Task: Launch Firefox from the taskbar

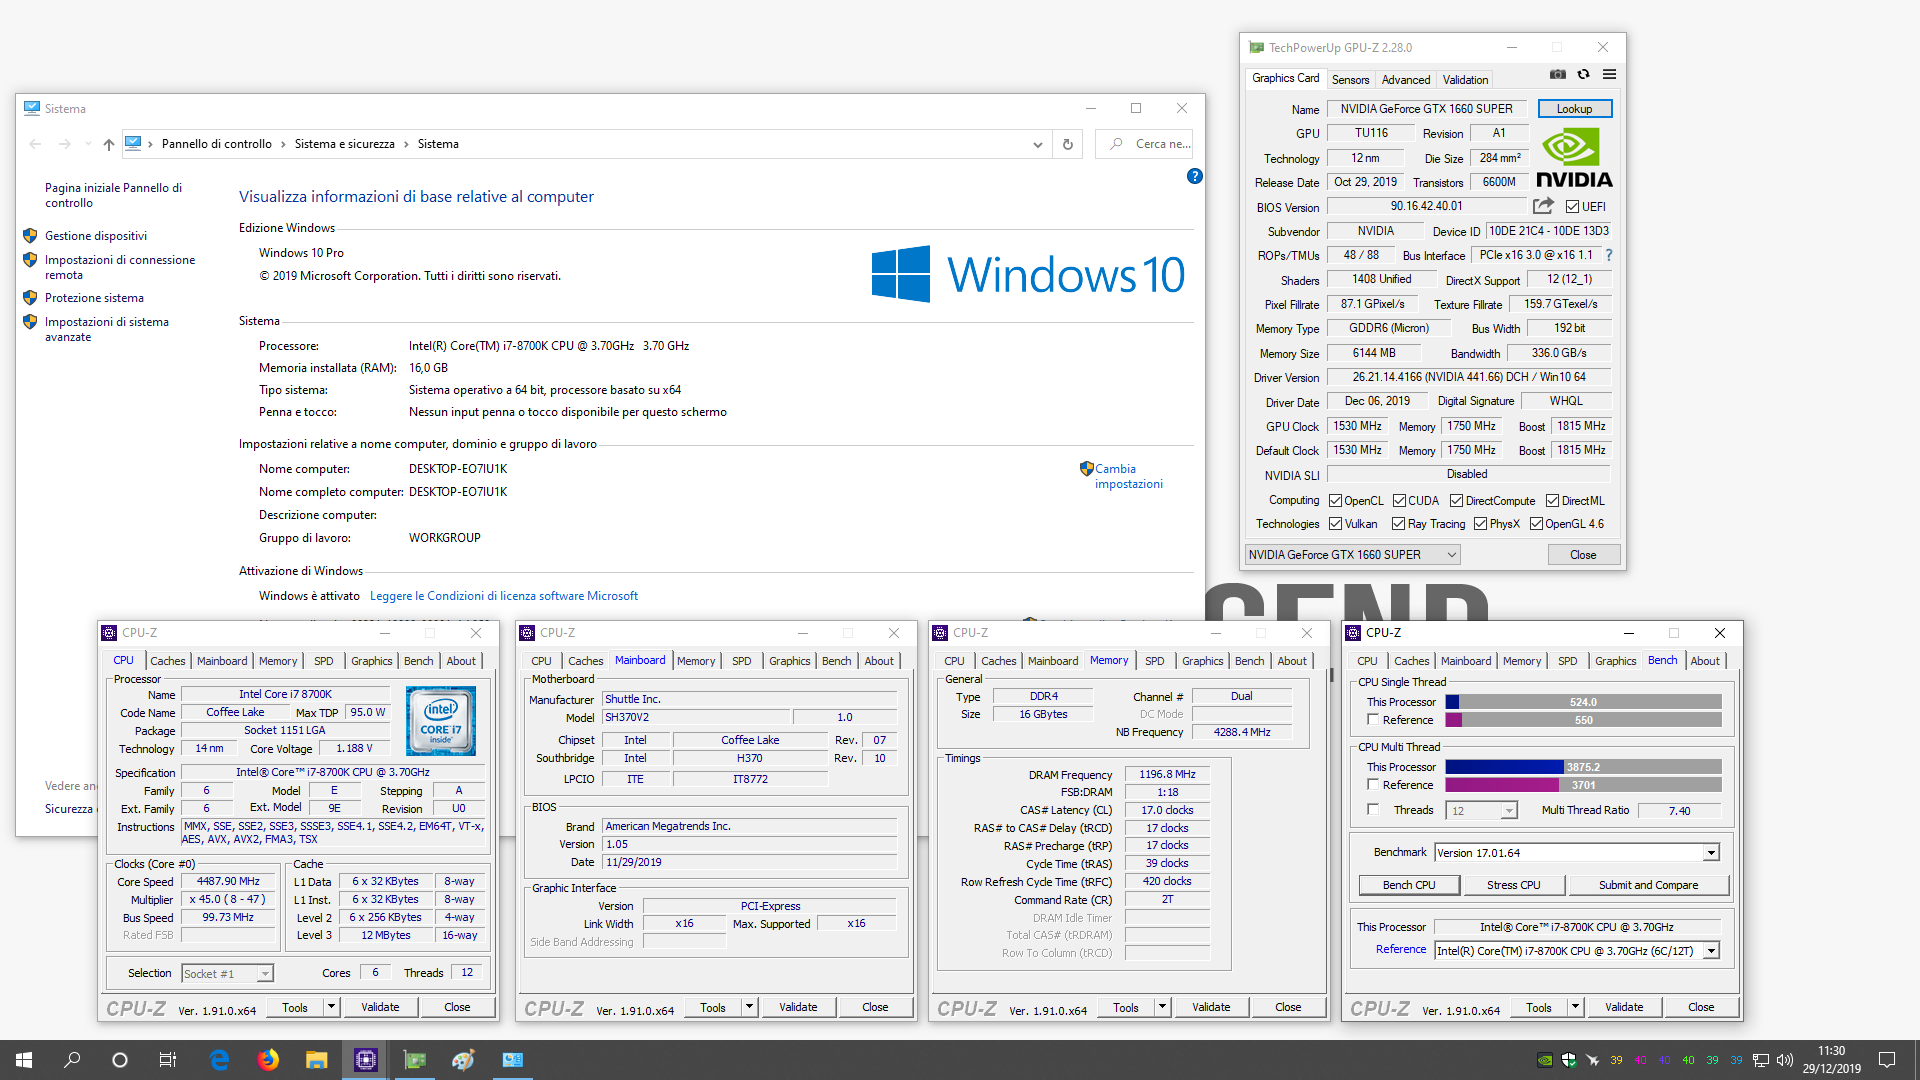Action: (x=268, y=1060)
